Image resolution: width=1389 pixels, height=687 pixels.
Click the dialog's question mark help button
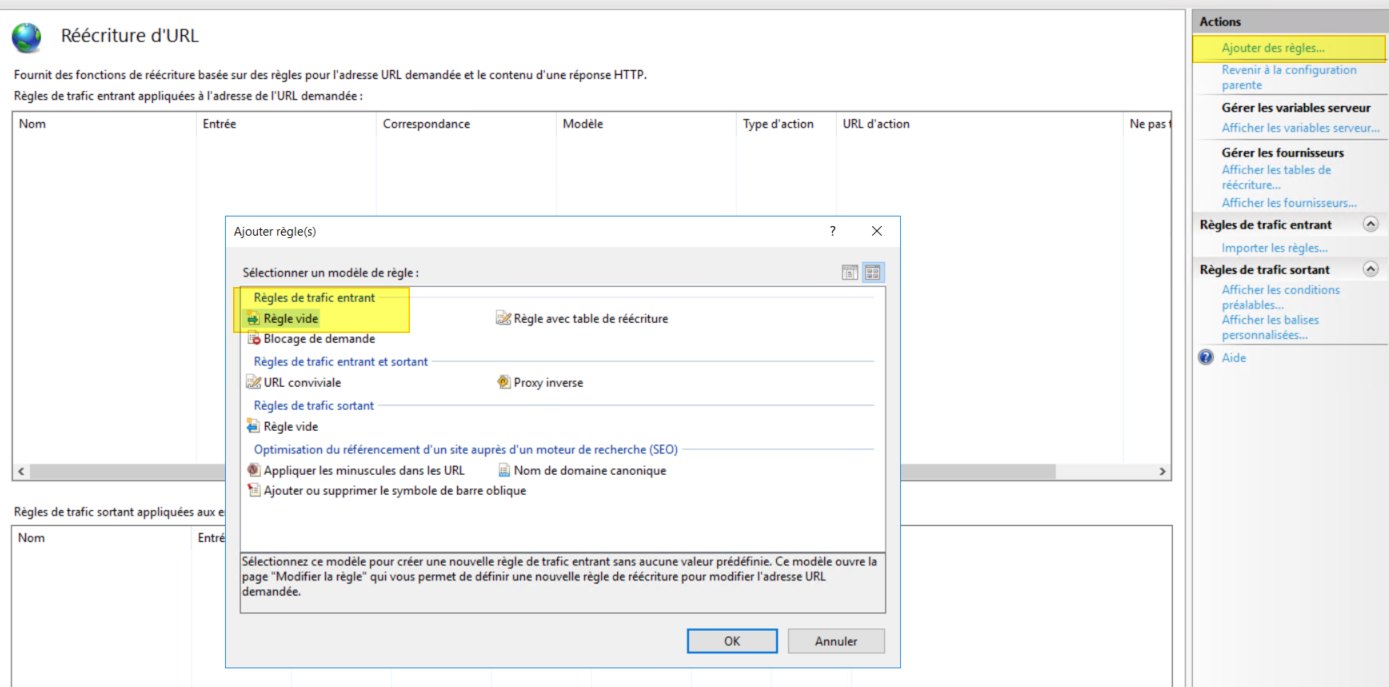(x=832, y=231)
